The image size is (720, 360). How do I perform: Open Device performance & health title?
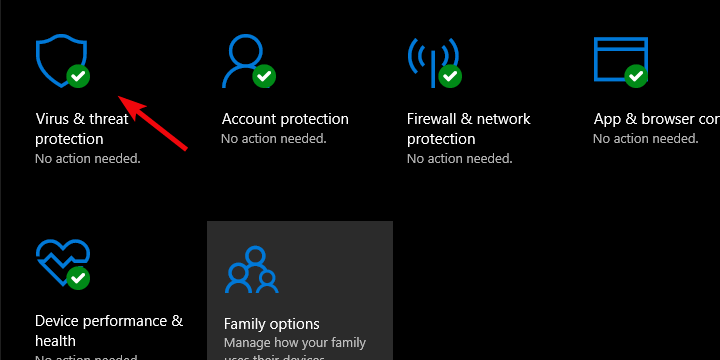109,331
